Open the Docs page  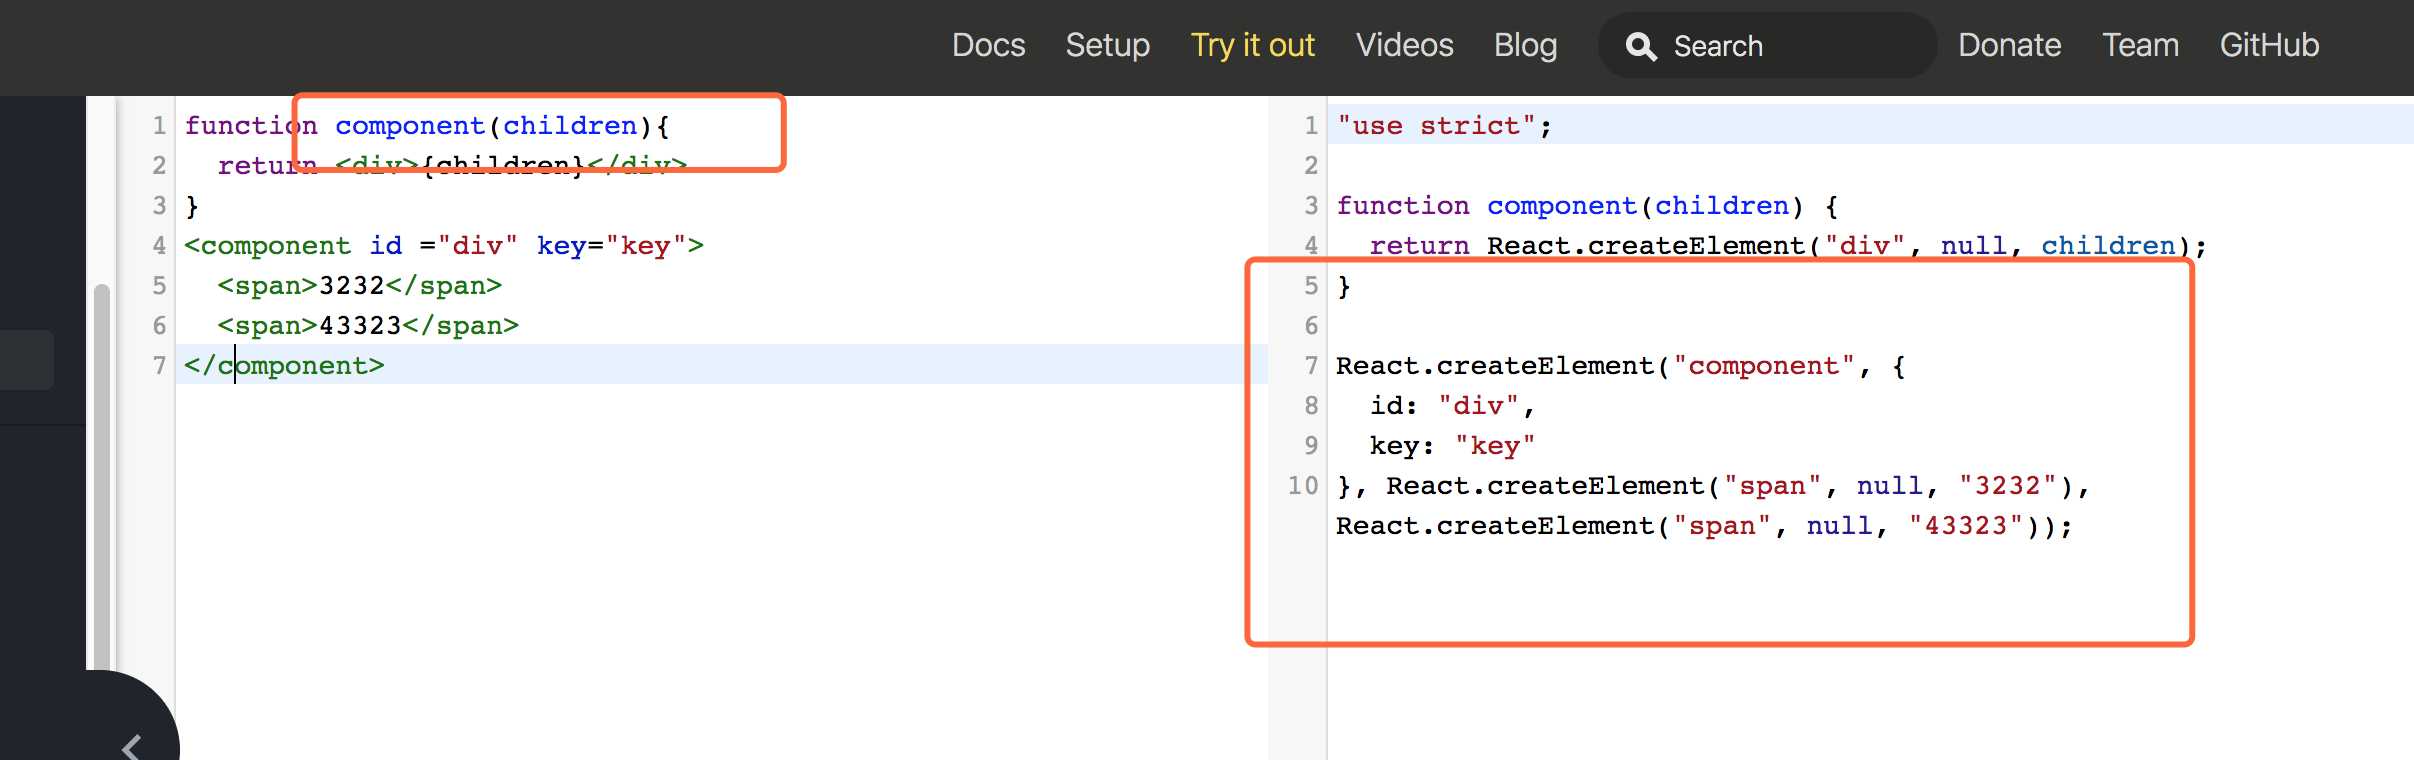pyautogui.click(x=988, y=45)
